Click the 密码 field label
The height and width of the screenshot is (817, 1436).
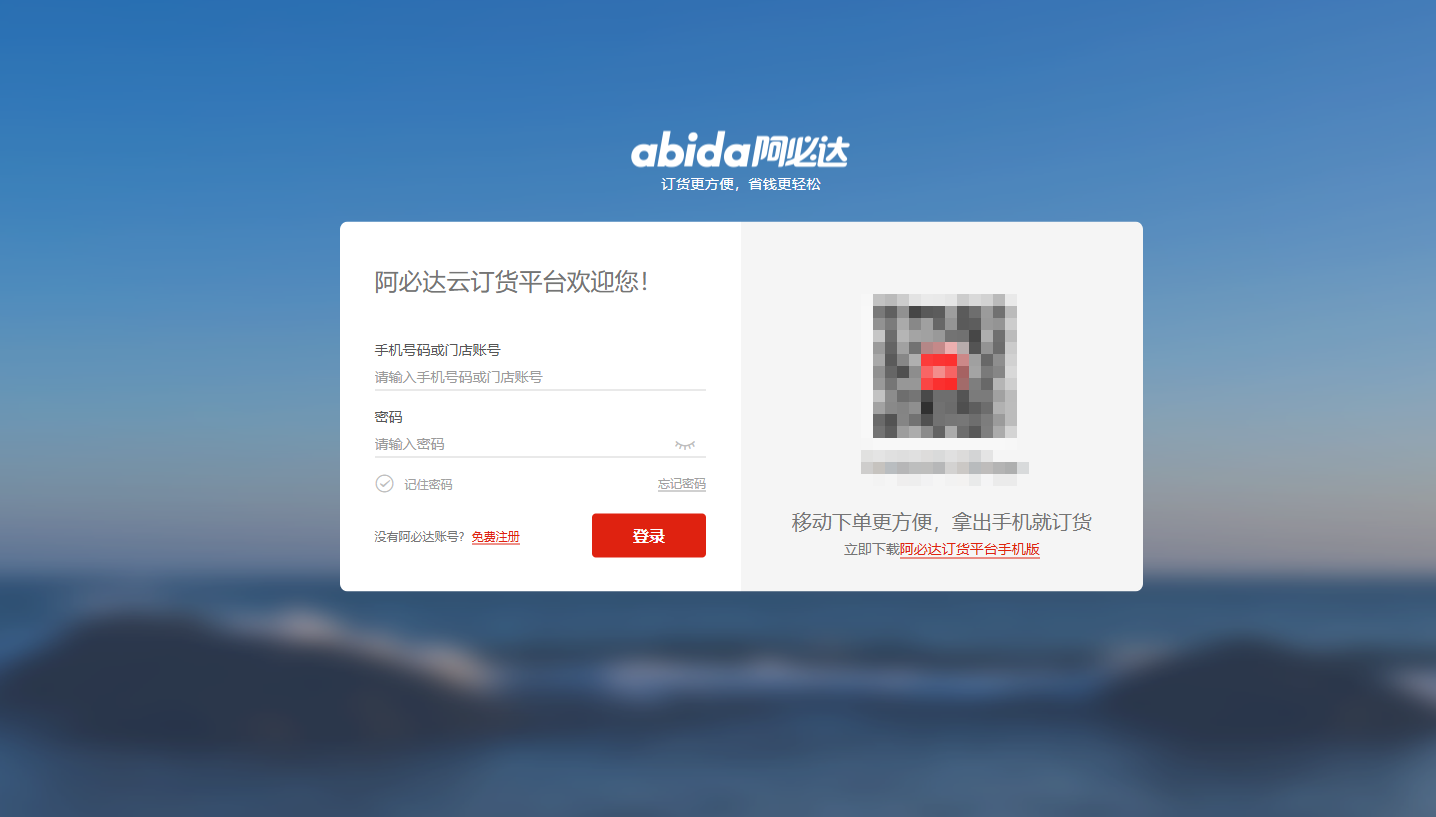point(389,417)
